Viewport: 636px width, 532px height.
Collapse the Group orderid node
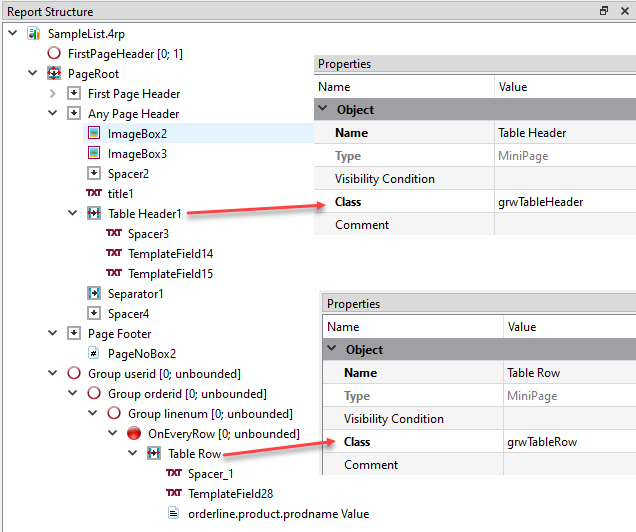(x=73, y=393)
